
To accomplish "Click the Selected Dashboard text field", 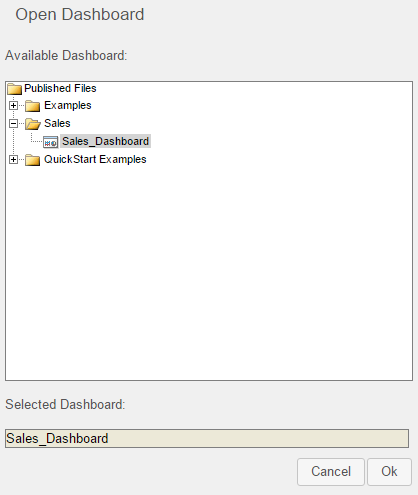I will click(207, 438).
